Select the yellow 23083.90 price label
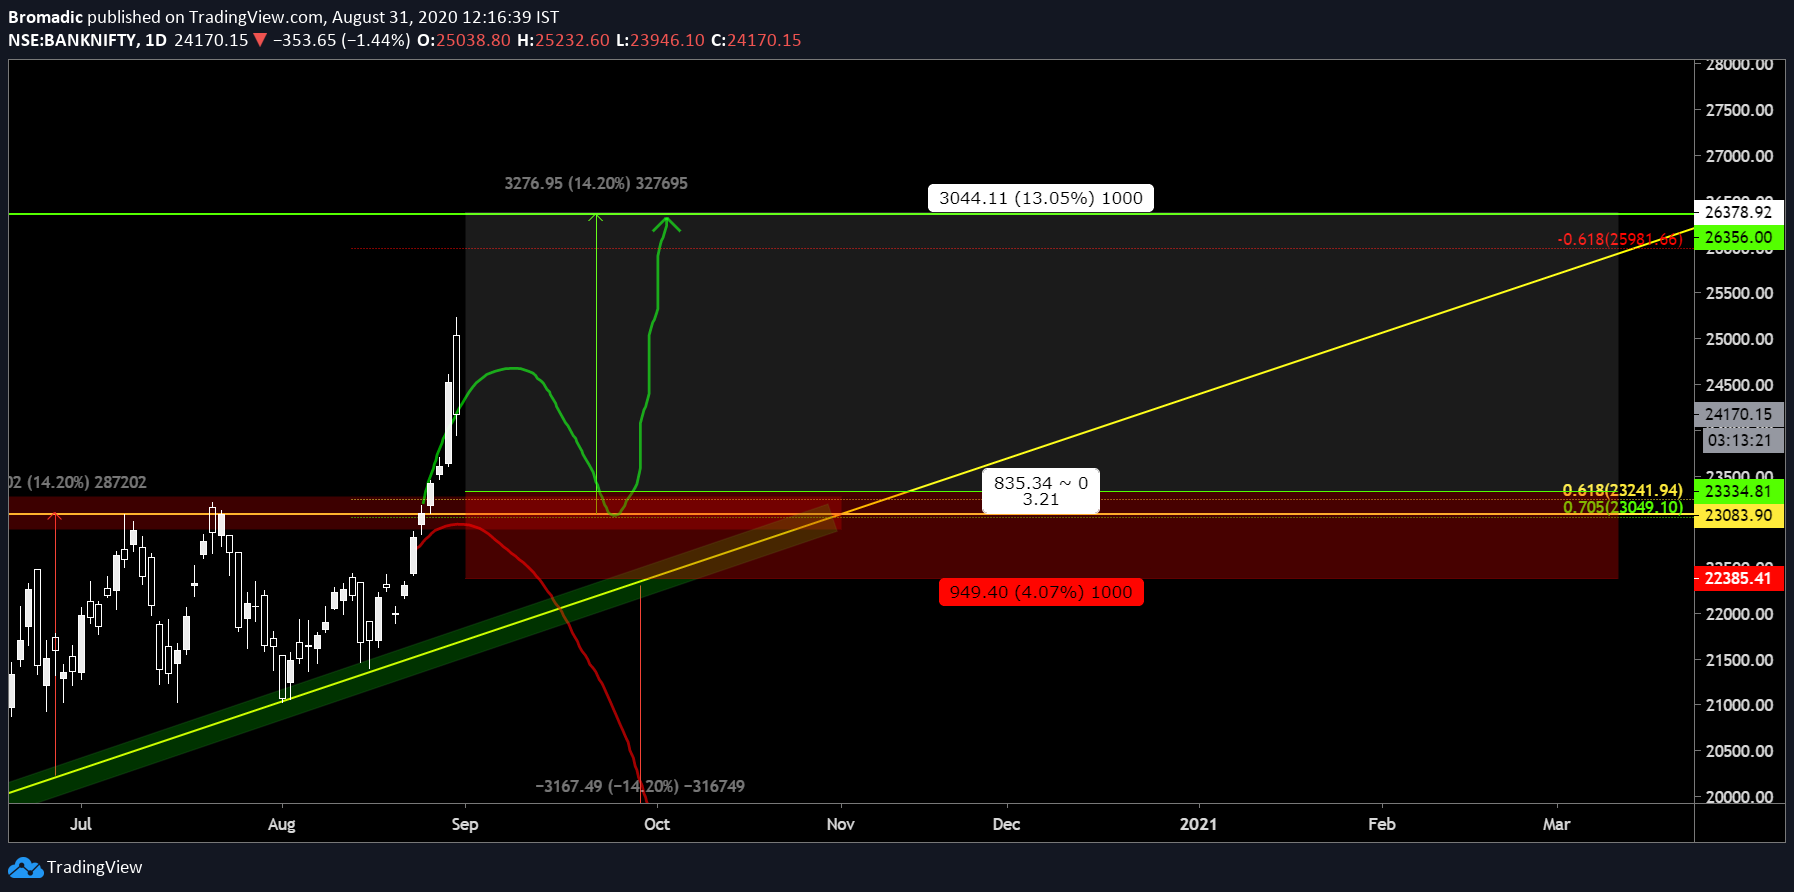This screenshot has width=1794, height=892. 1739,515
